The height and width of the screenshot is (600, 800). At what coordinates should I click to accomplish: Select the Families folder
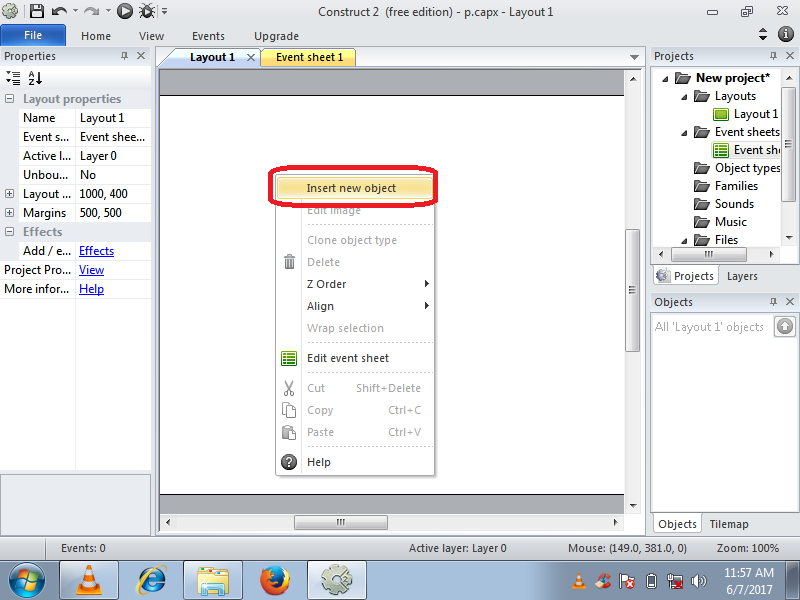click(x=726, y=186)
